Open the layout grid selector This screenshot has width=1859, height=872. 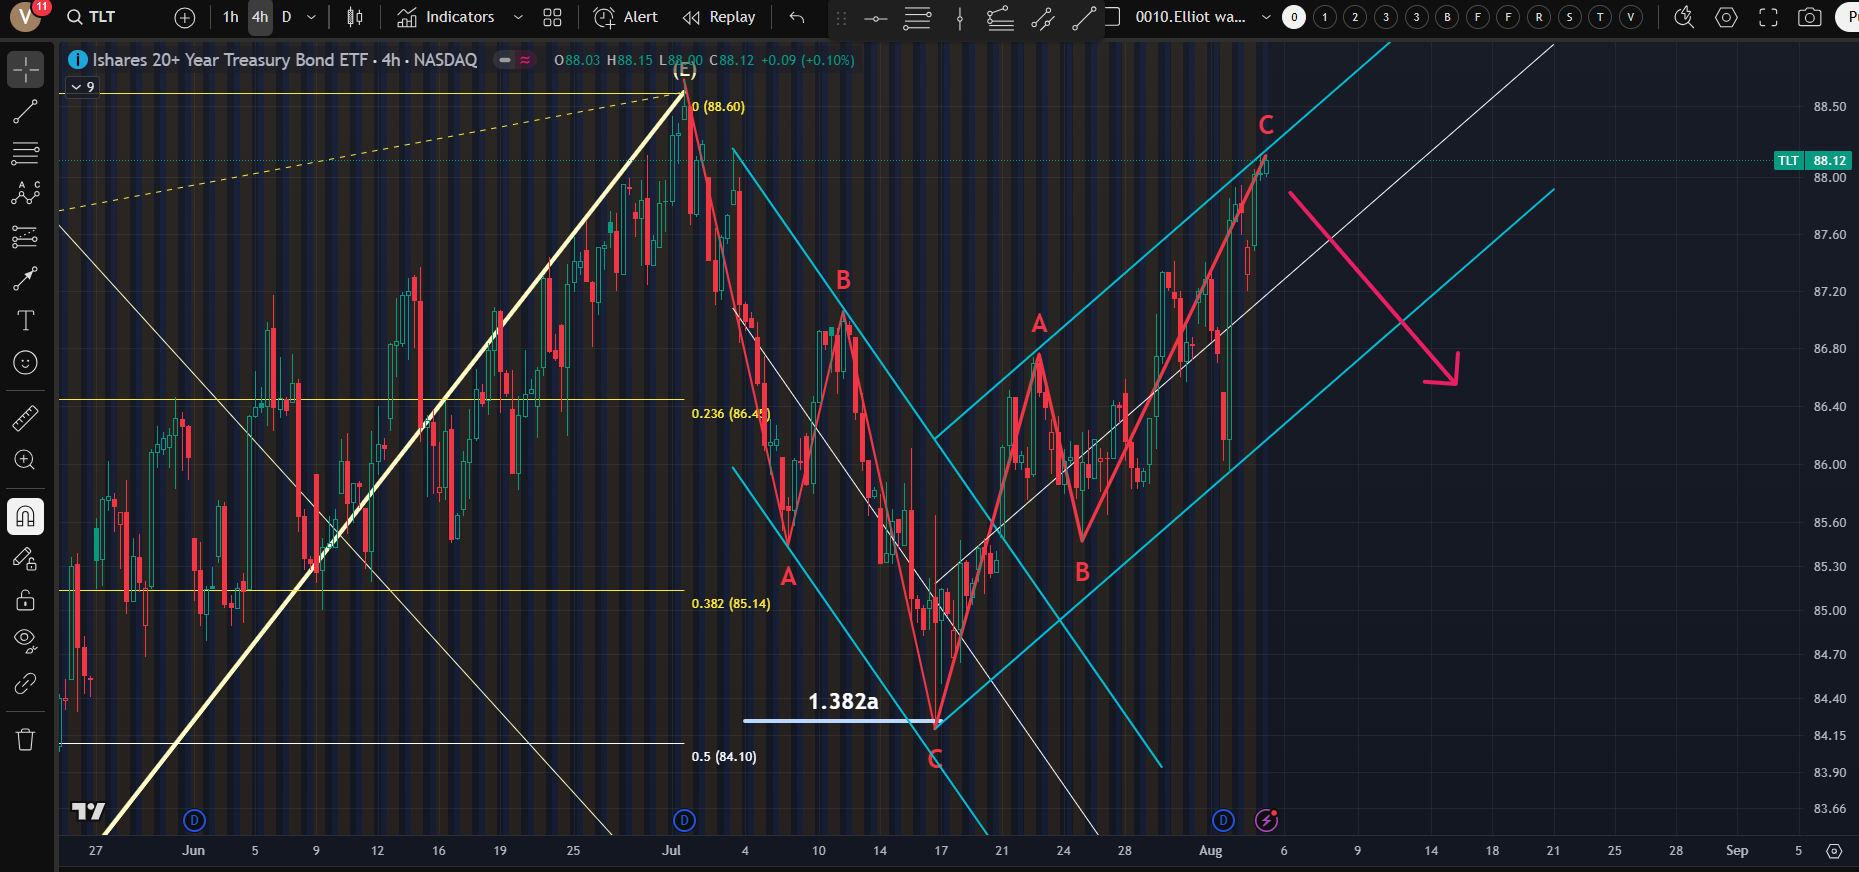[552, 17]
